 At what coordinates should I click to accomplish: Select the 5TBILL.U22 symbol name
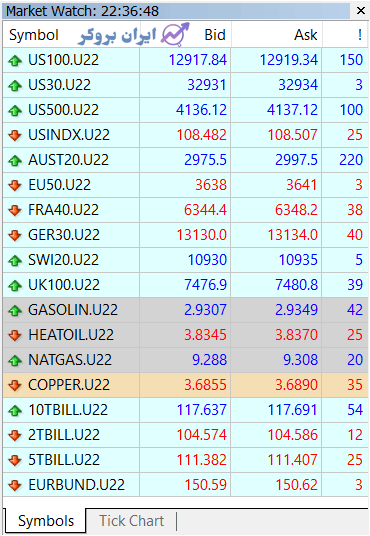click(64, 459)
